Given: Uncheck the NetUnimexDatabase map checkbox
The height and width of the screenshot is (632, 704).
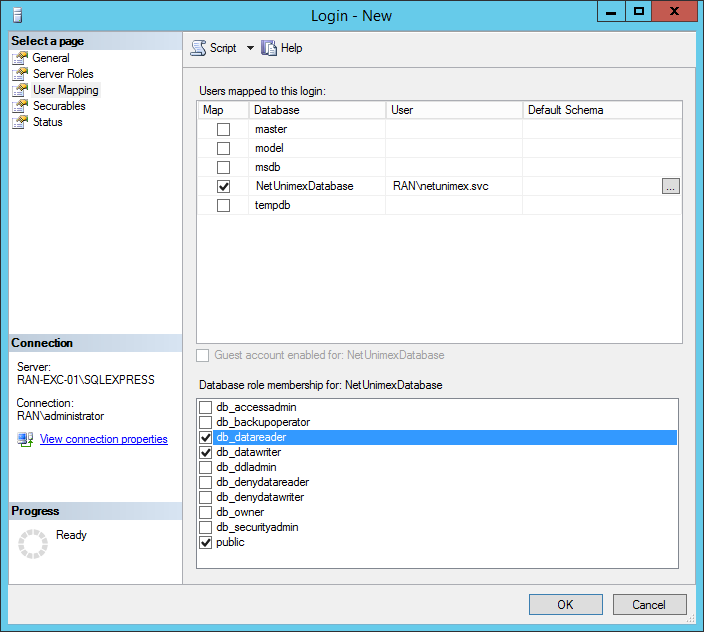Looking at the screenshot, I should tap(223, 186).
